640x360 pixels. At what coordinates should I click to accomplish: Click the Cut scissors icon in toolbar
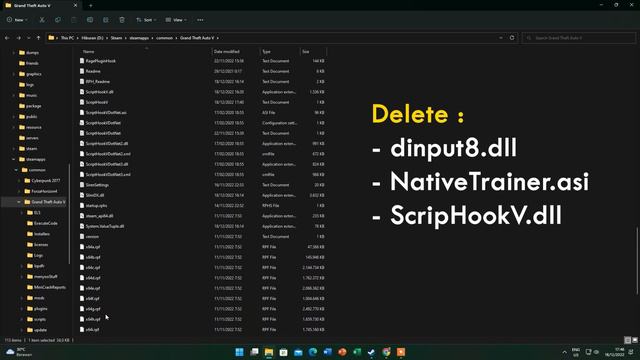pyautogui.click(x=42, y=20)
